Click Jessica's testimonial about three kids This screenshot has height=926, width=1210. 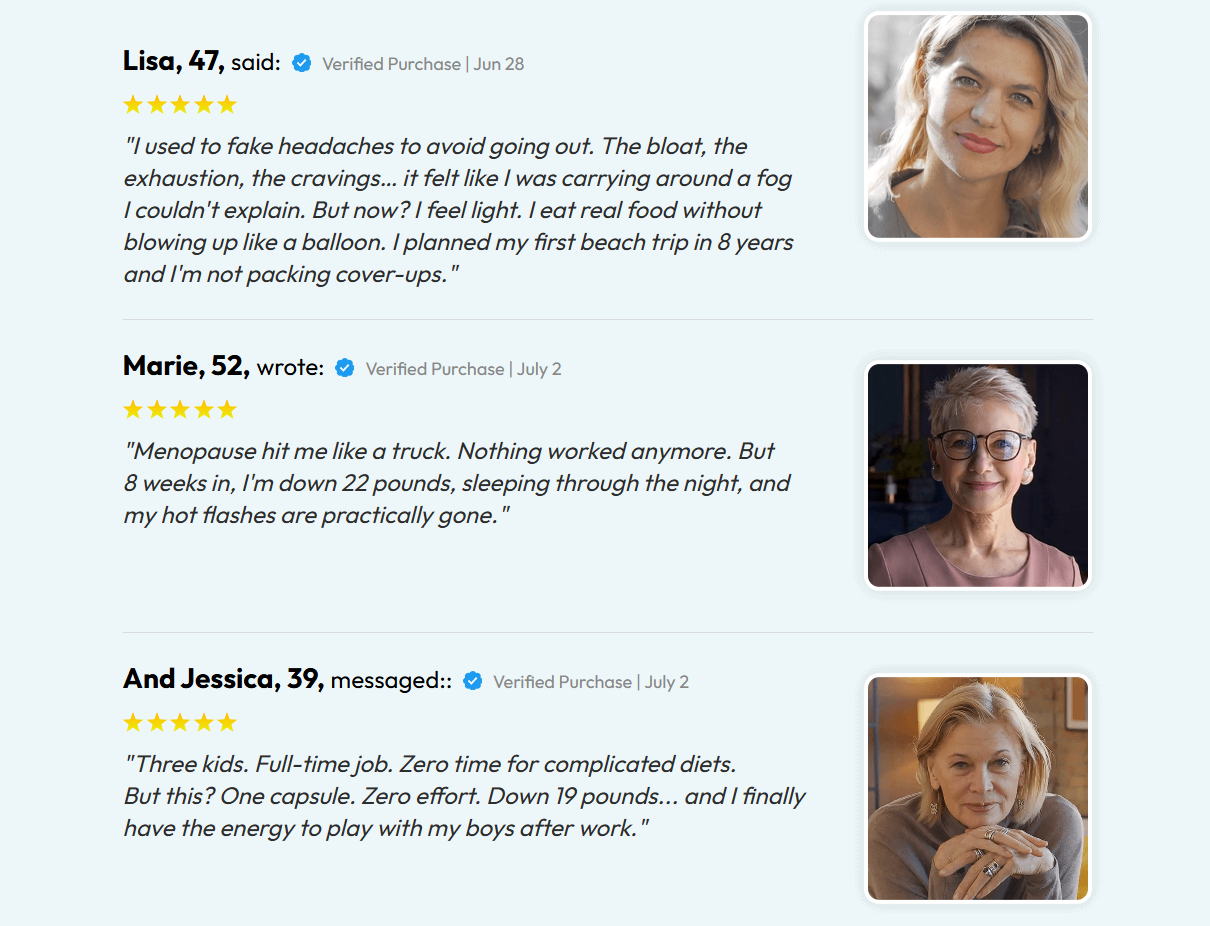tap(464, 796)
